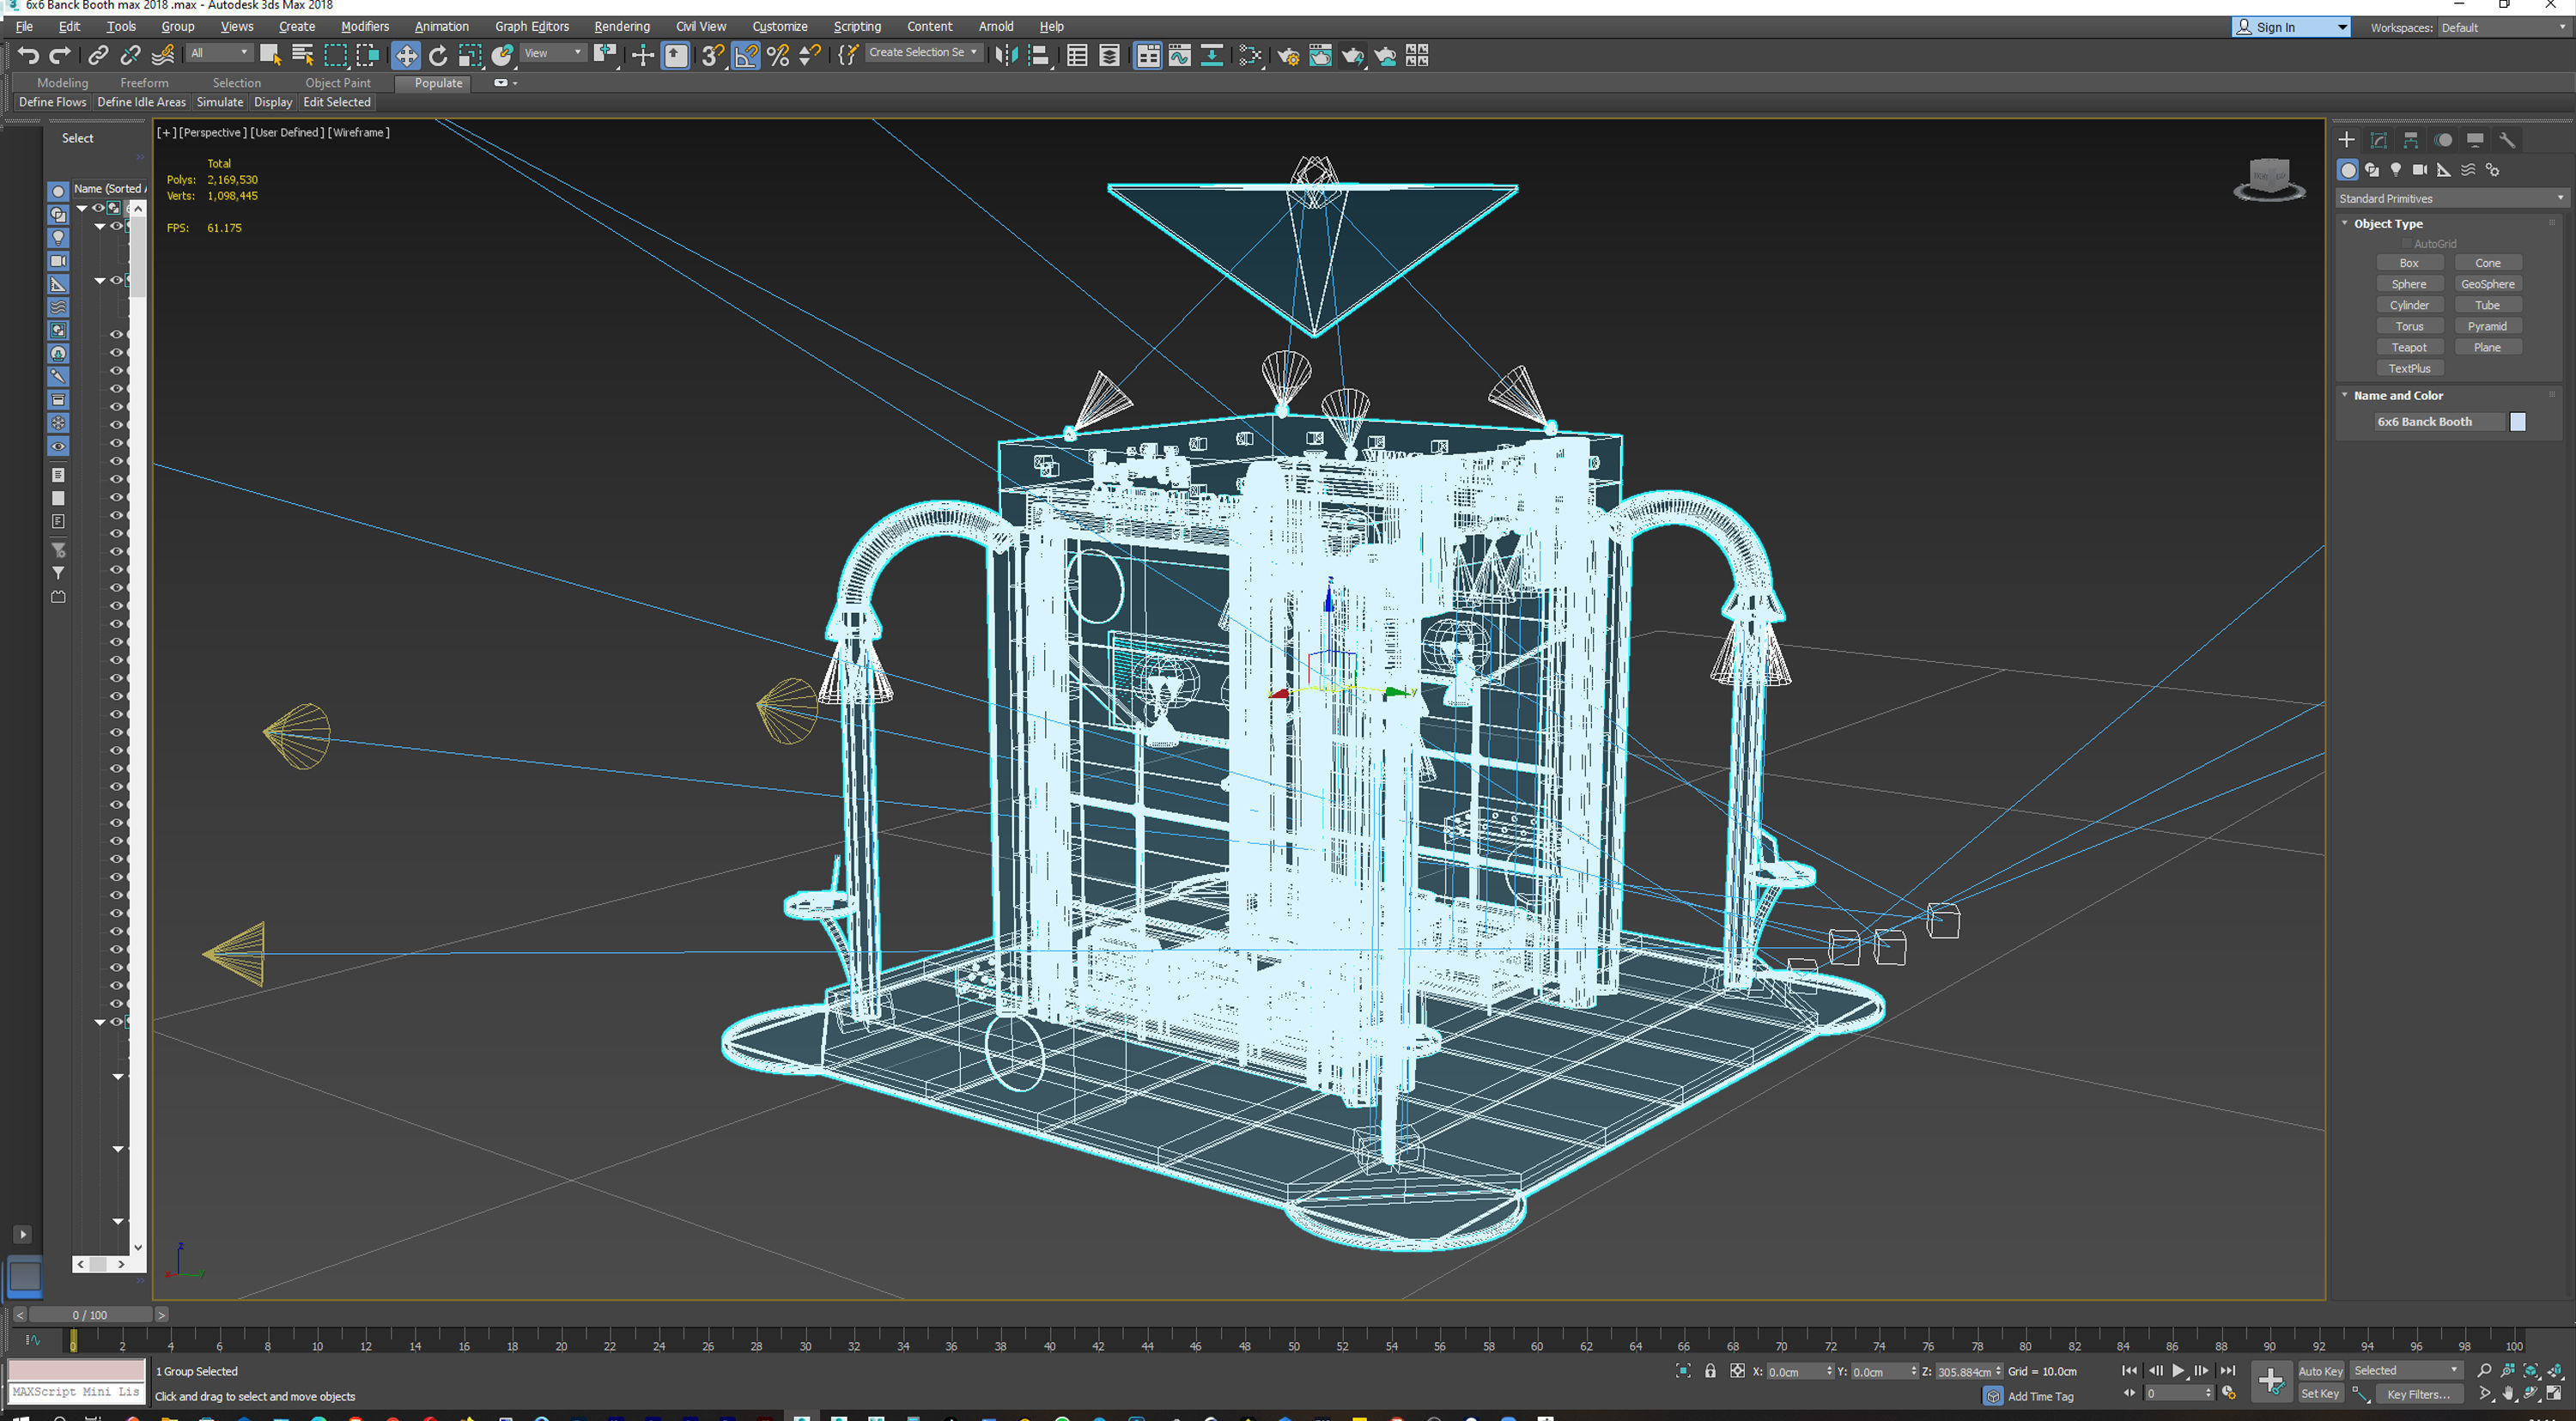
Task: Enable Auto Key animation mode
Action: (2321, 1371)
